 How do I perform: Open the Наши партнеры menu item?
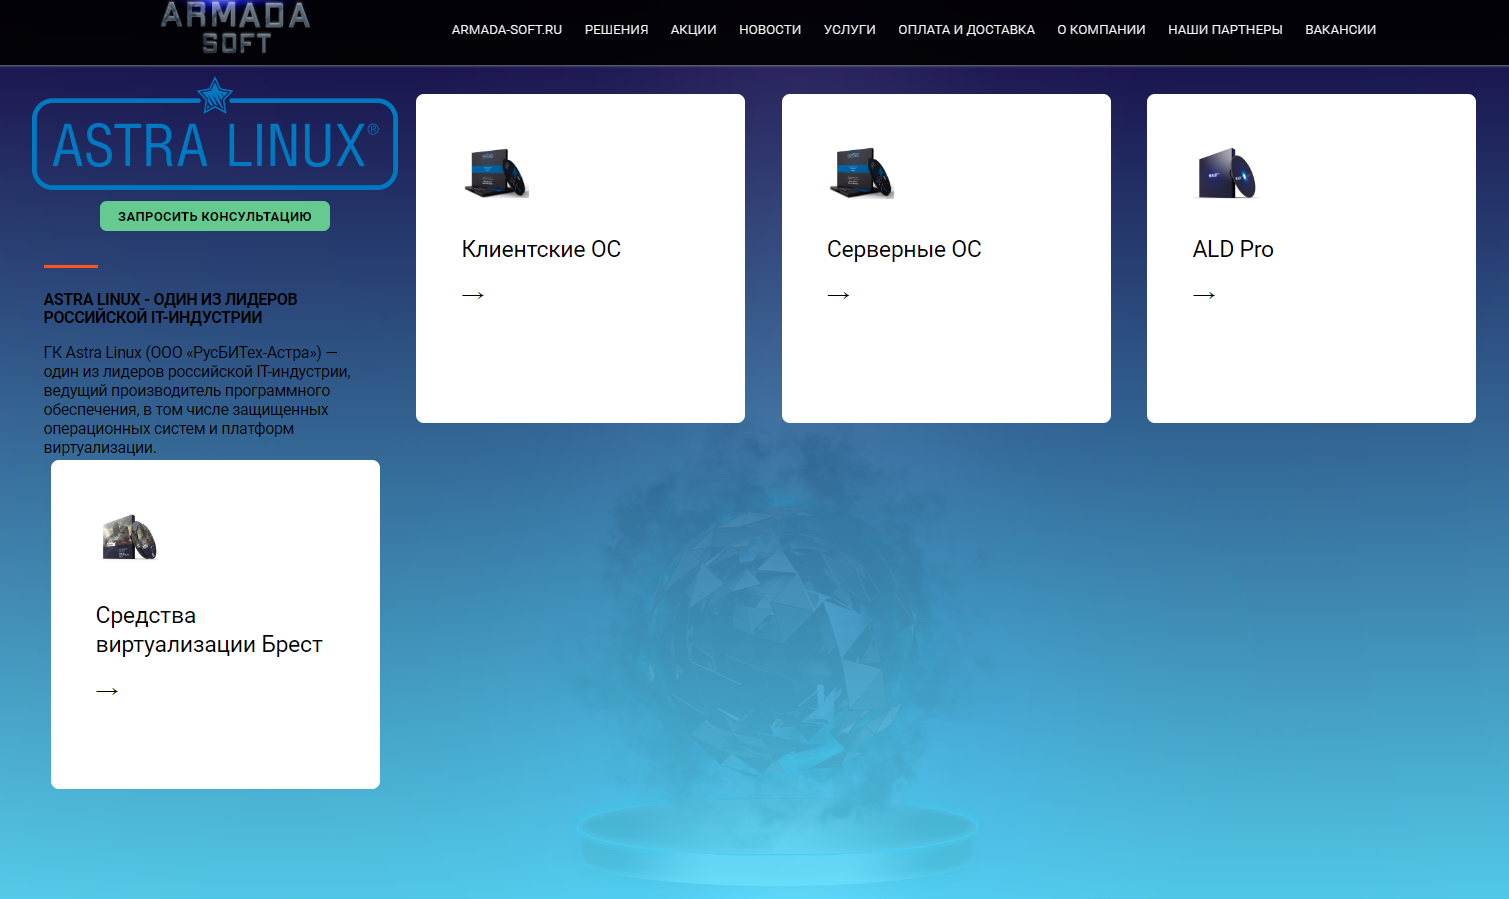click(1225, 30)
